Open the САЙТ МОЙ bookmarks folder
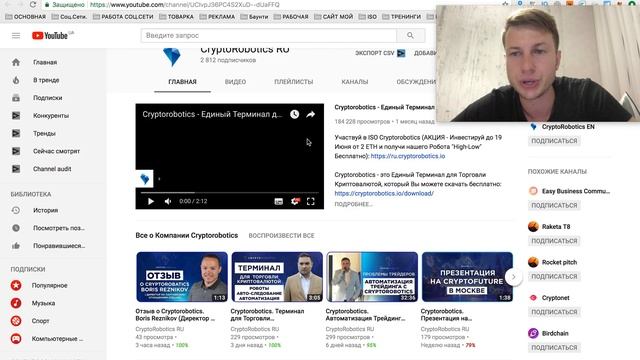Image resolution: width=640 pixels, height=360 pixels. coord(333,17)
